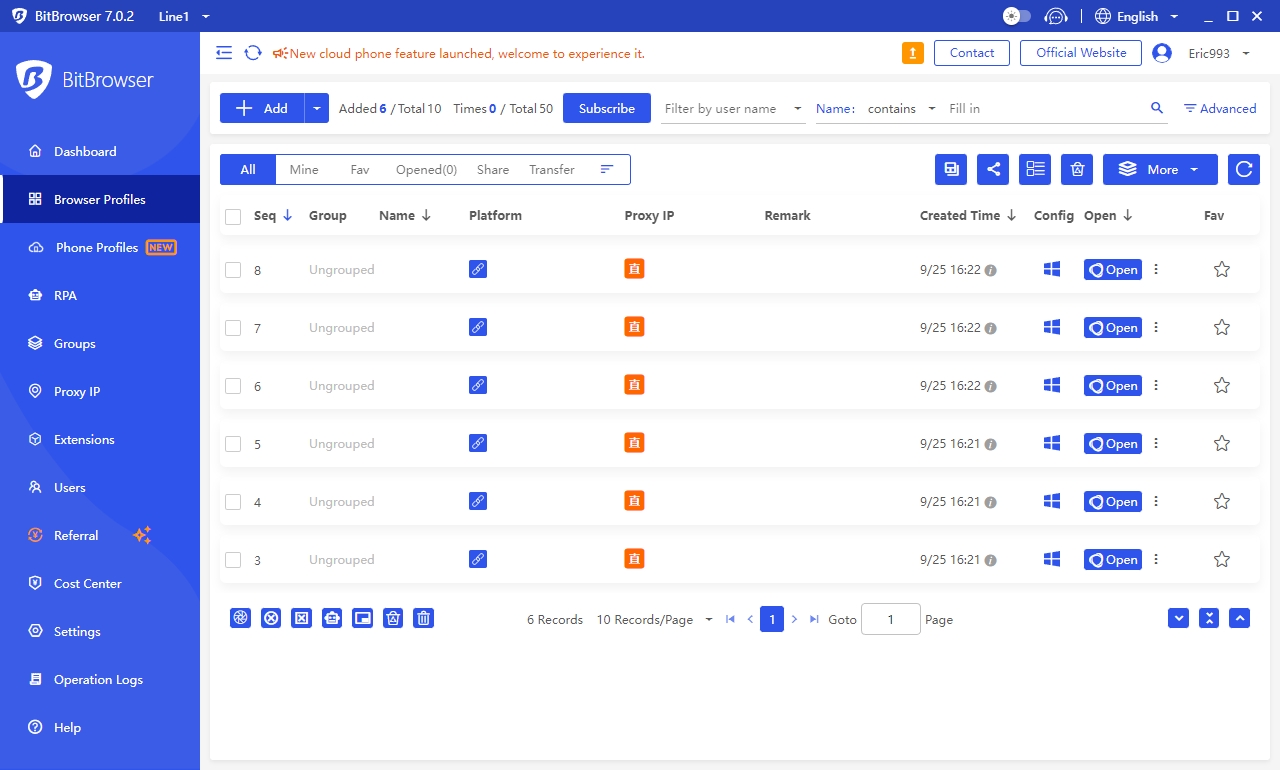The image size is (1280, 770).
Task: Open the contains condition dropdown
Action: pyautogui.click(x=901, y=108)
